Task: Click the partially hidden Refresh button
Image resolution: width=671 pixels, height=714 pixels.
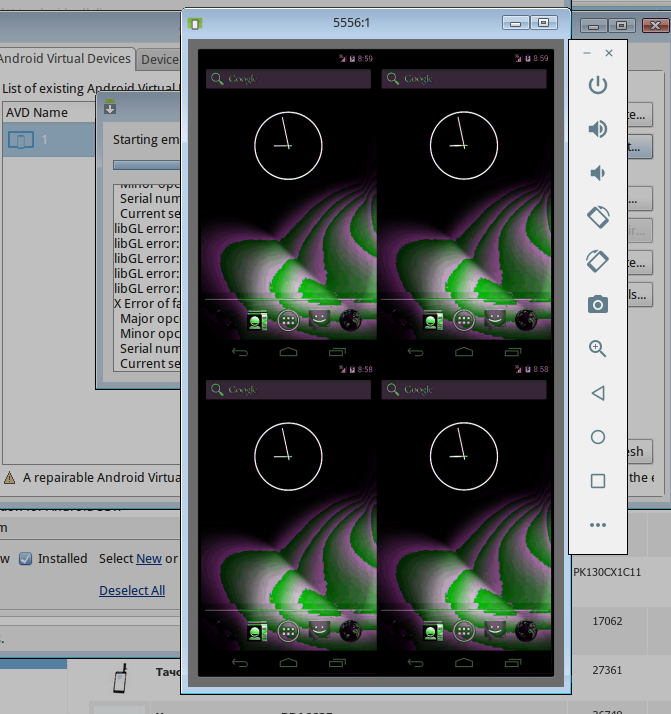Action: [640, 452]
